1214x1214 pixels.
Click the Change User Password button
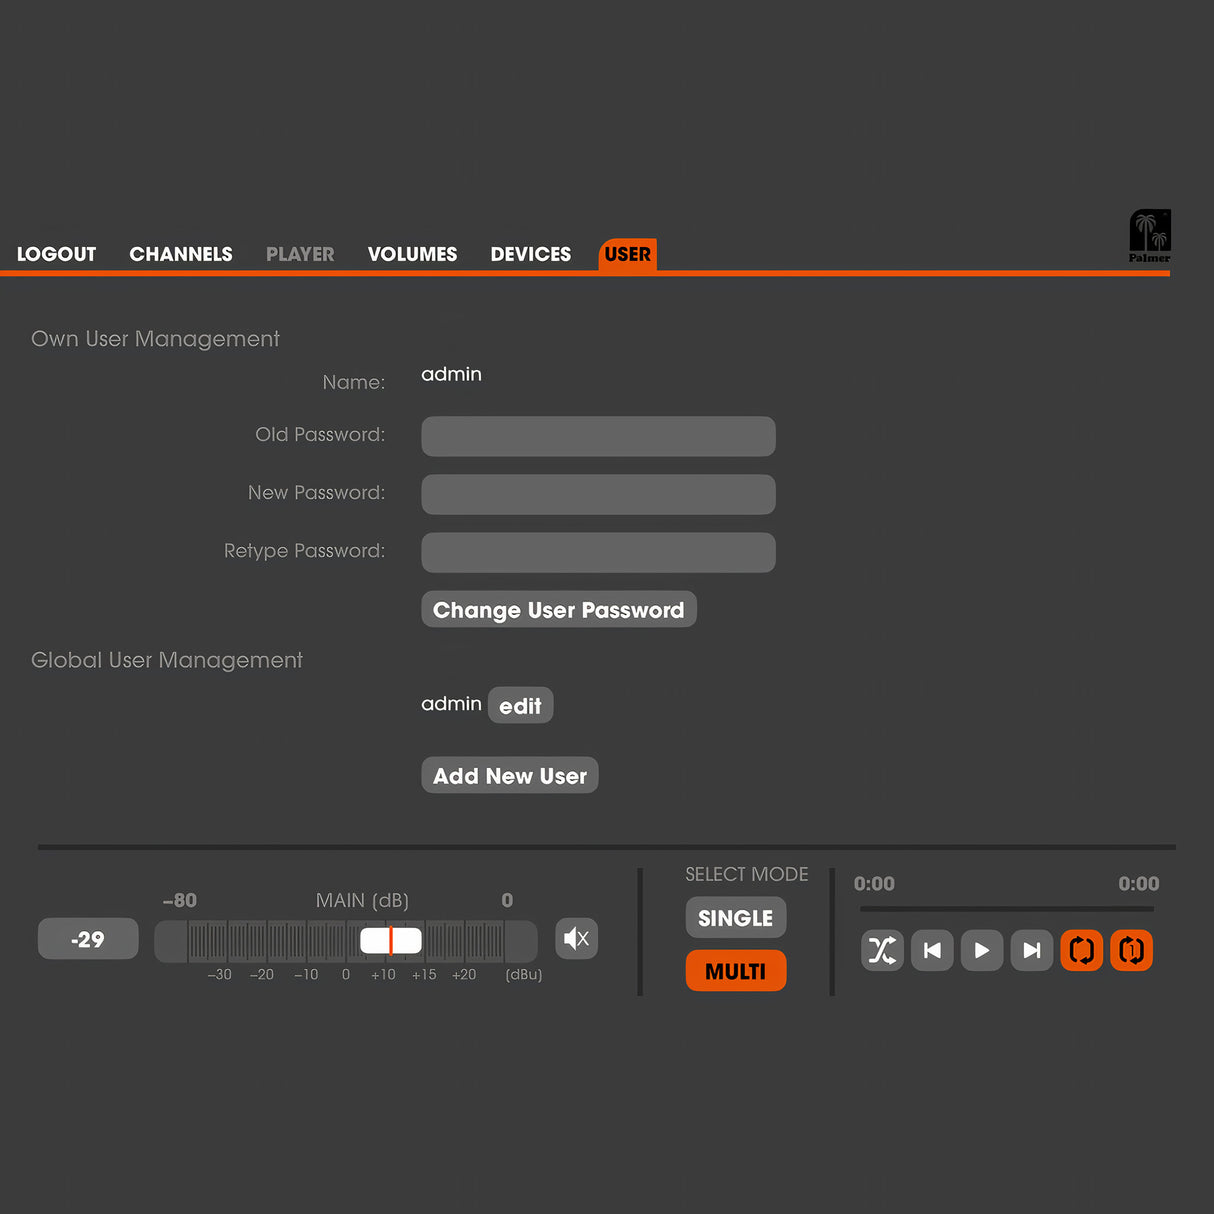(558, 610)
